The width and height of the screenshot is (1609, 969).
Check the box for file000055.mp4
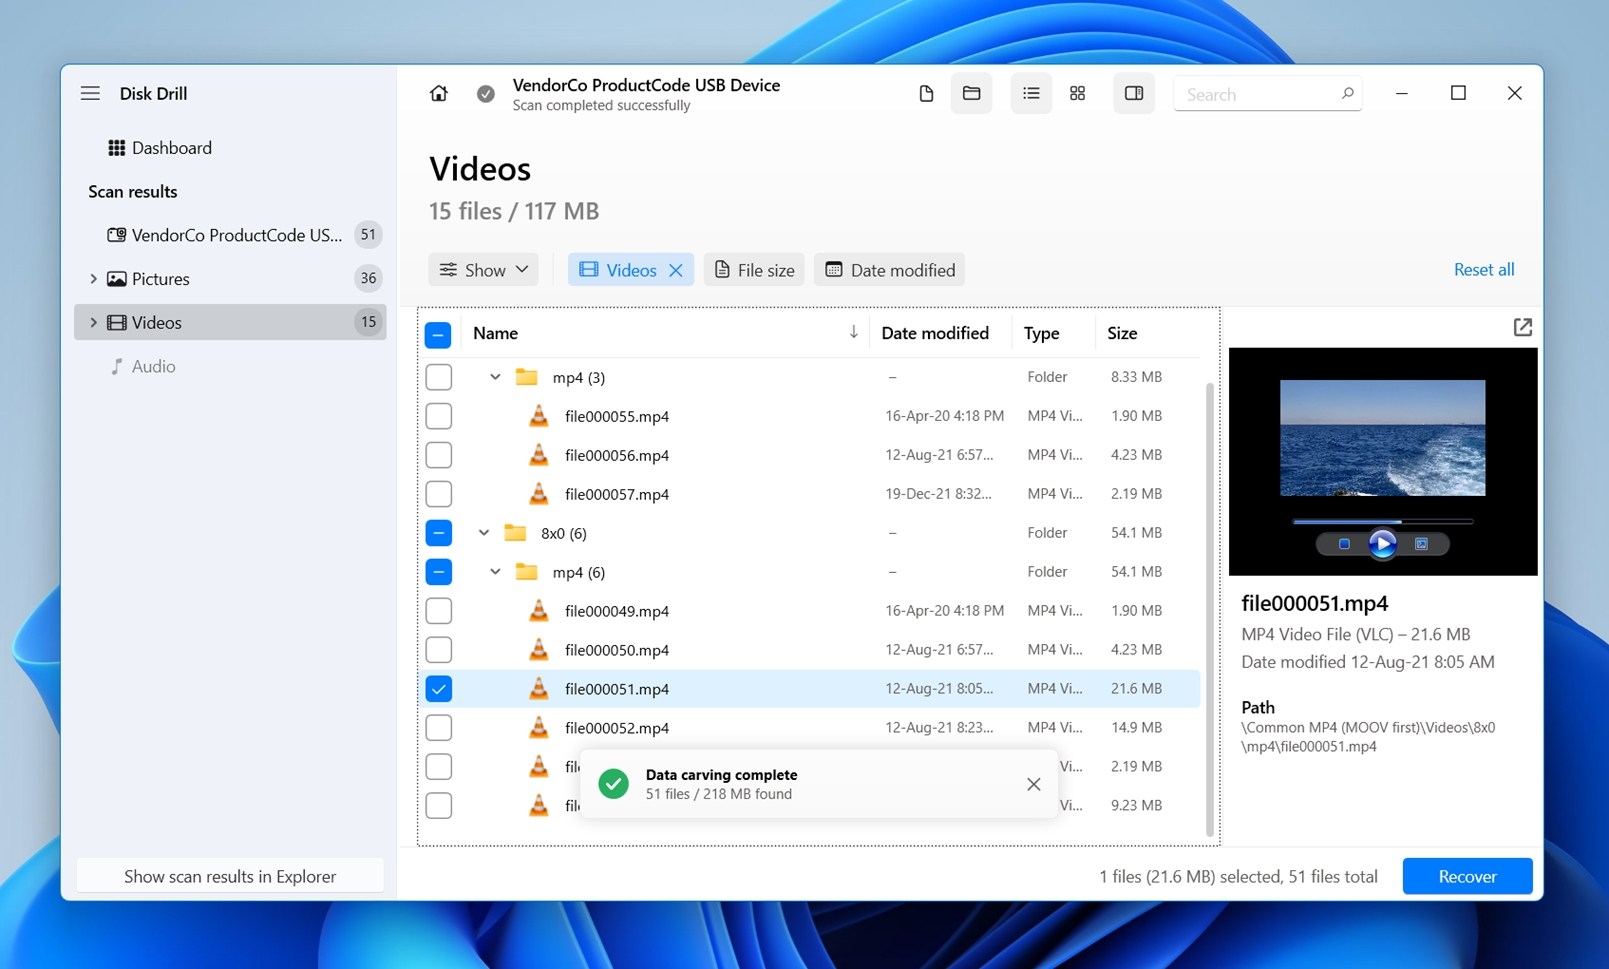point(438,416)
